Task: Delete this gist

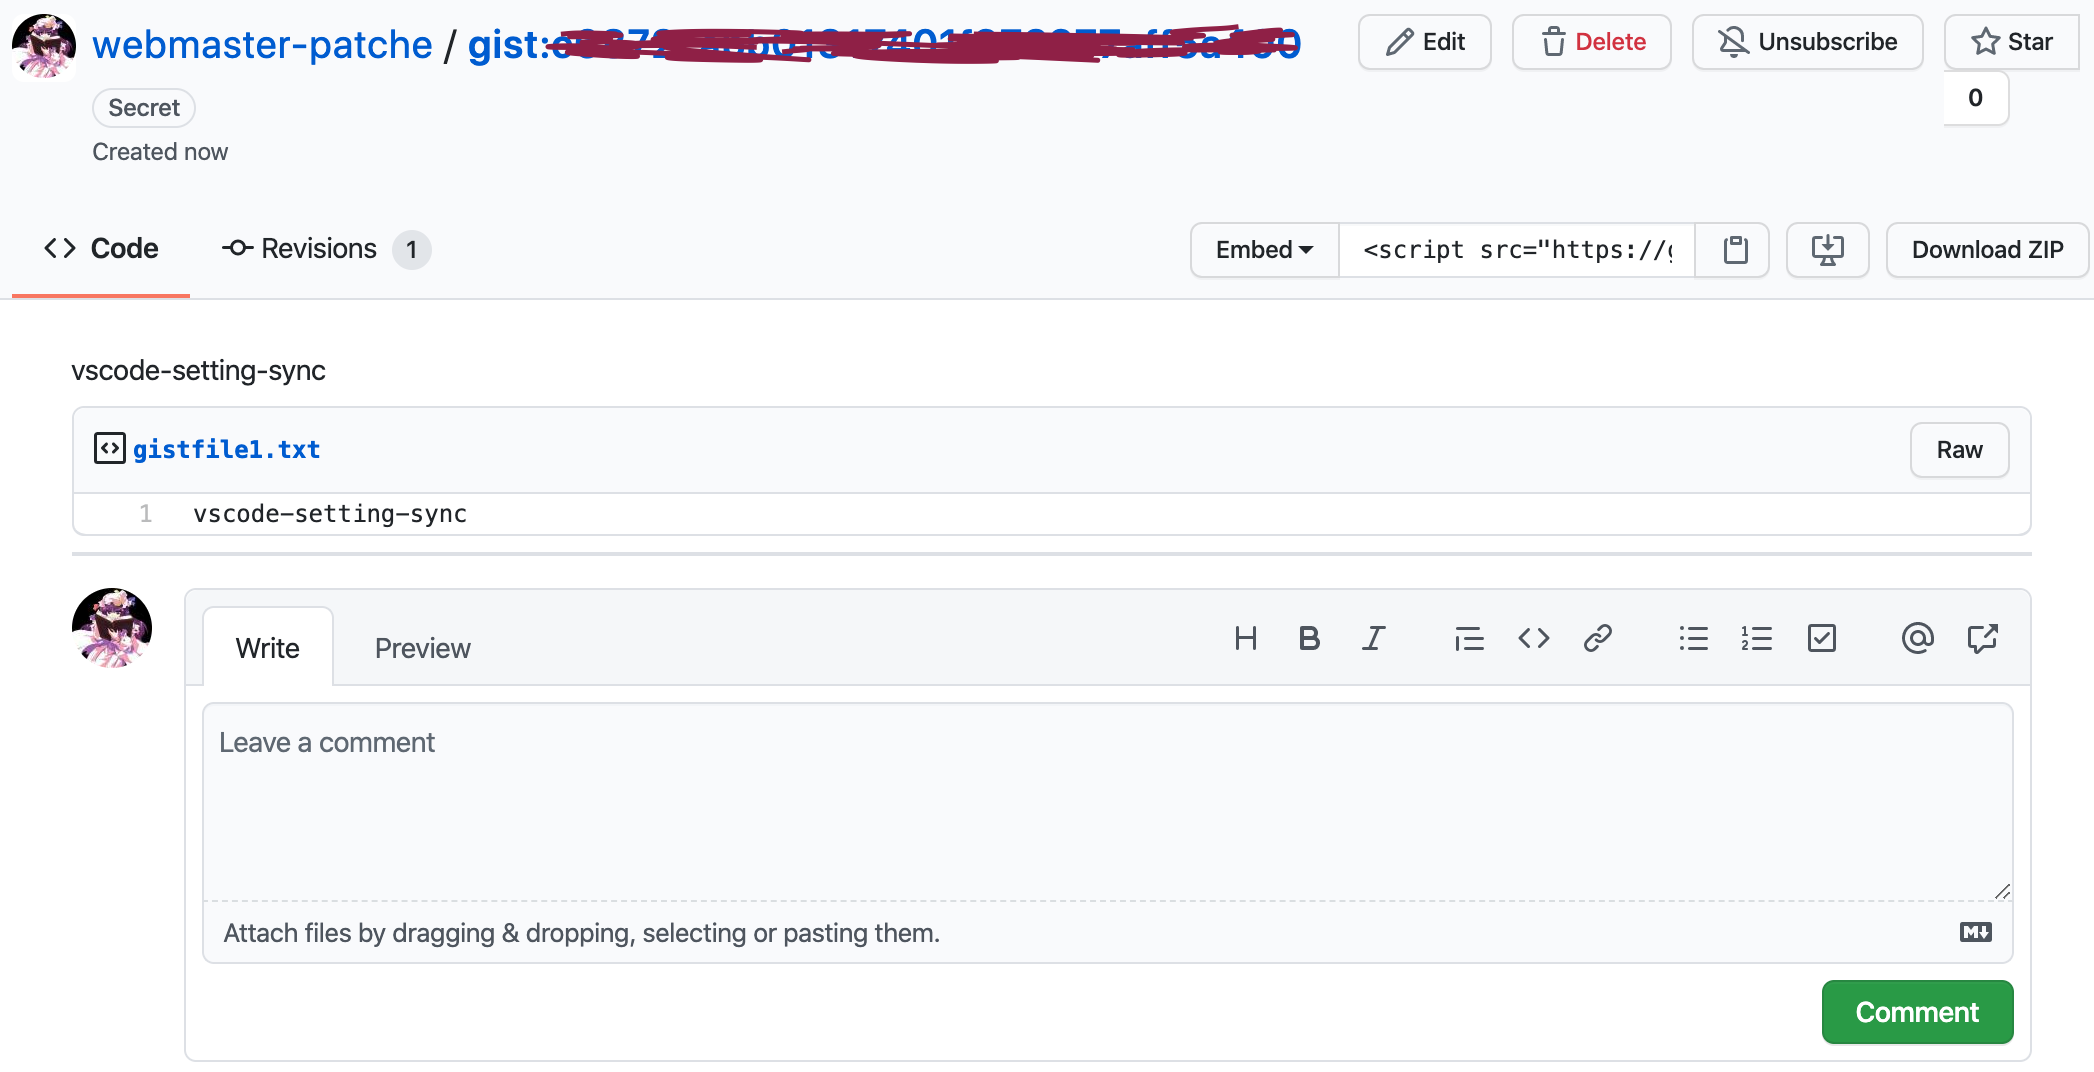Action: tap(1591, 42)
